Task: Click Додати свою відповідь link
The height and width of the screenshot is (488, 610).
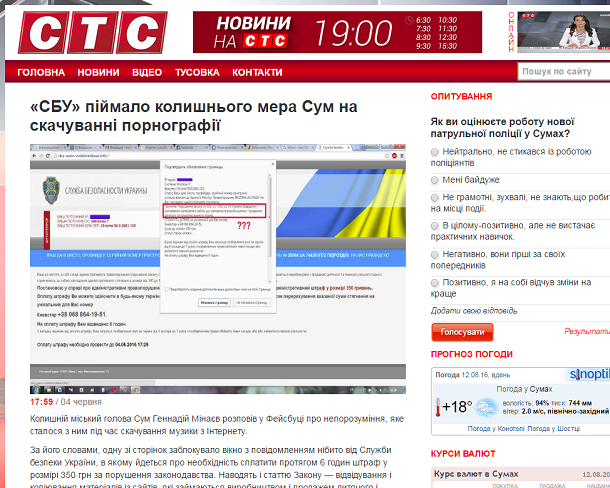Action: (474, 311)
